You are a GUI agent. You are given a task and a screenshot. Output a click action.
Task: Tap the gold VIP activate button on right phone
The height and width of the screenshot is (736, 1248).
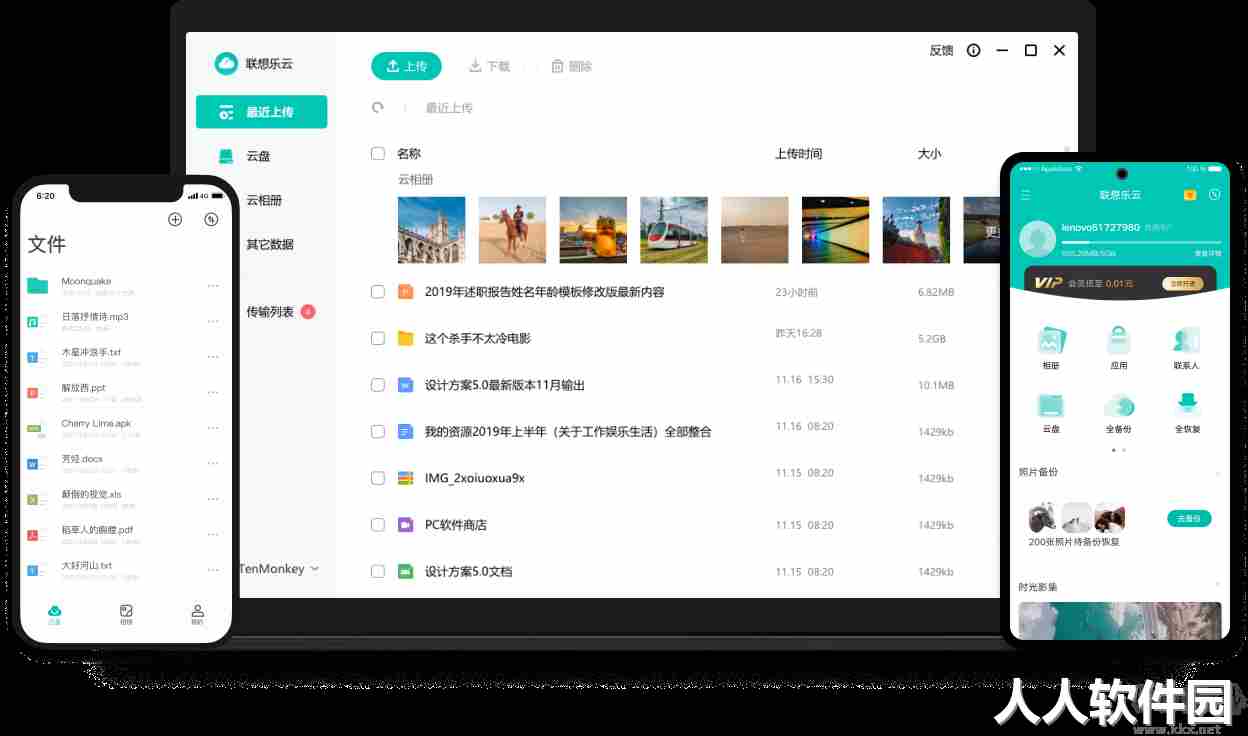[1182, 283]
